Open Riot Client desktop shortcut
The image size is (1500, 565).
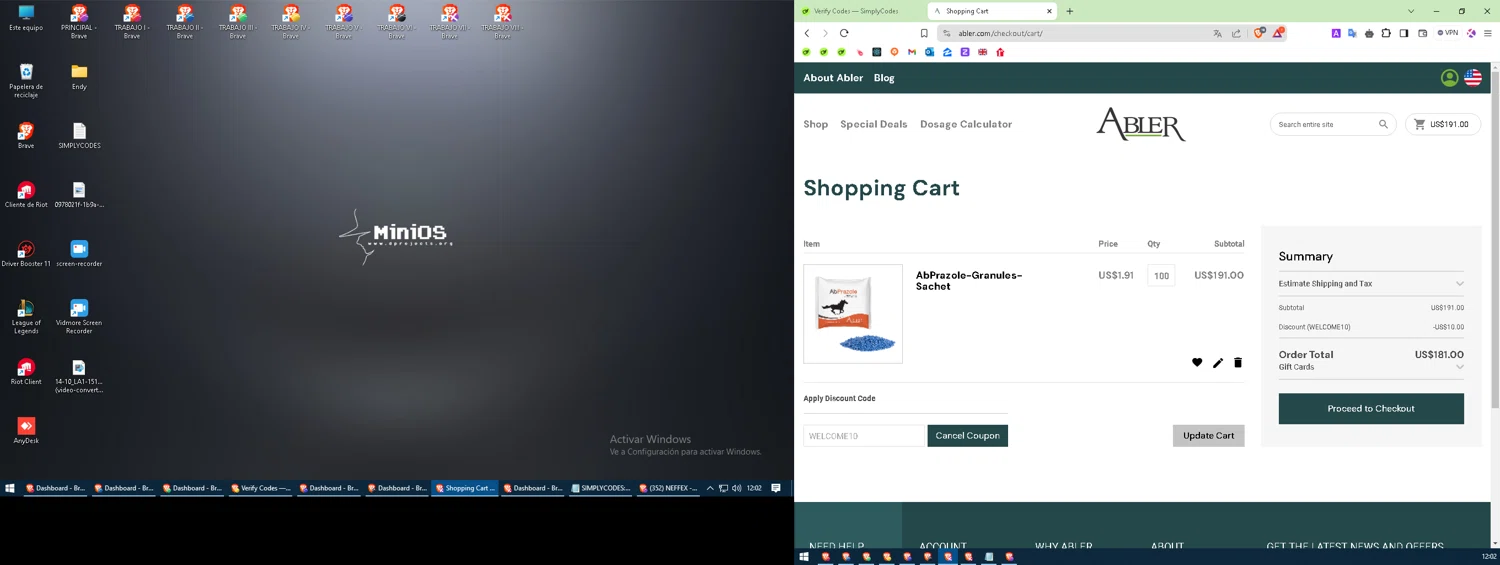26,371
